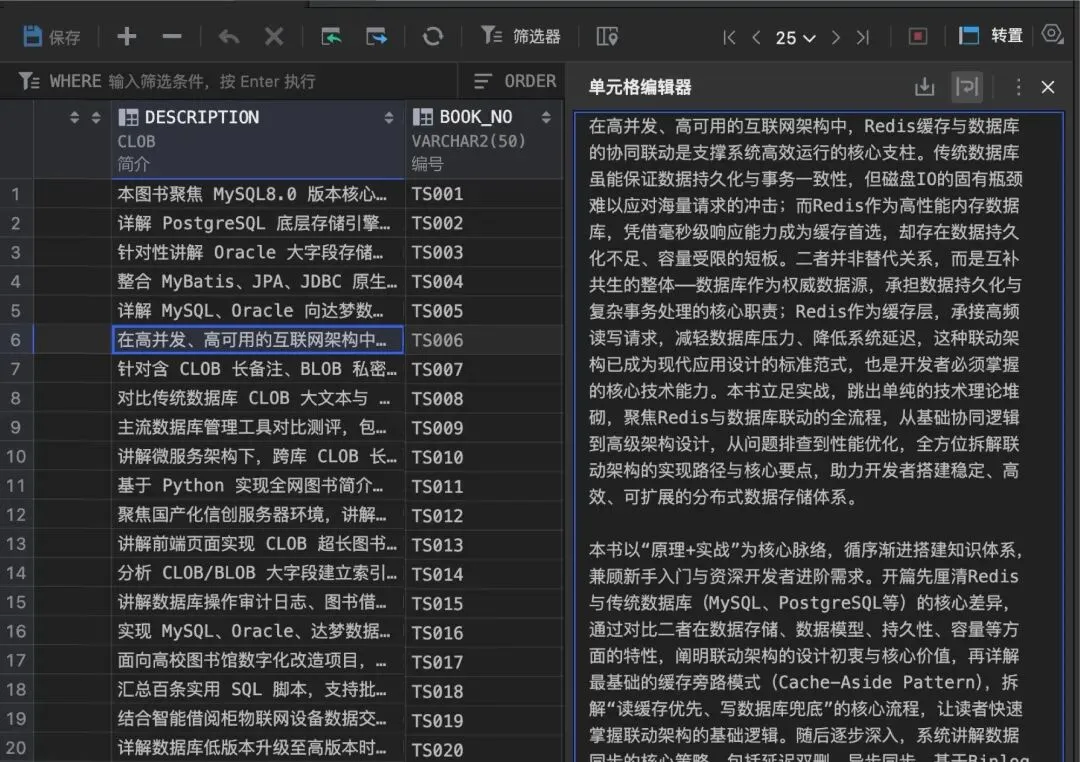Screen dimensions: 1080x762
Task: Click the import data icon
Action: click(x=331, y=36)
